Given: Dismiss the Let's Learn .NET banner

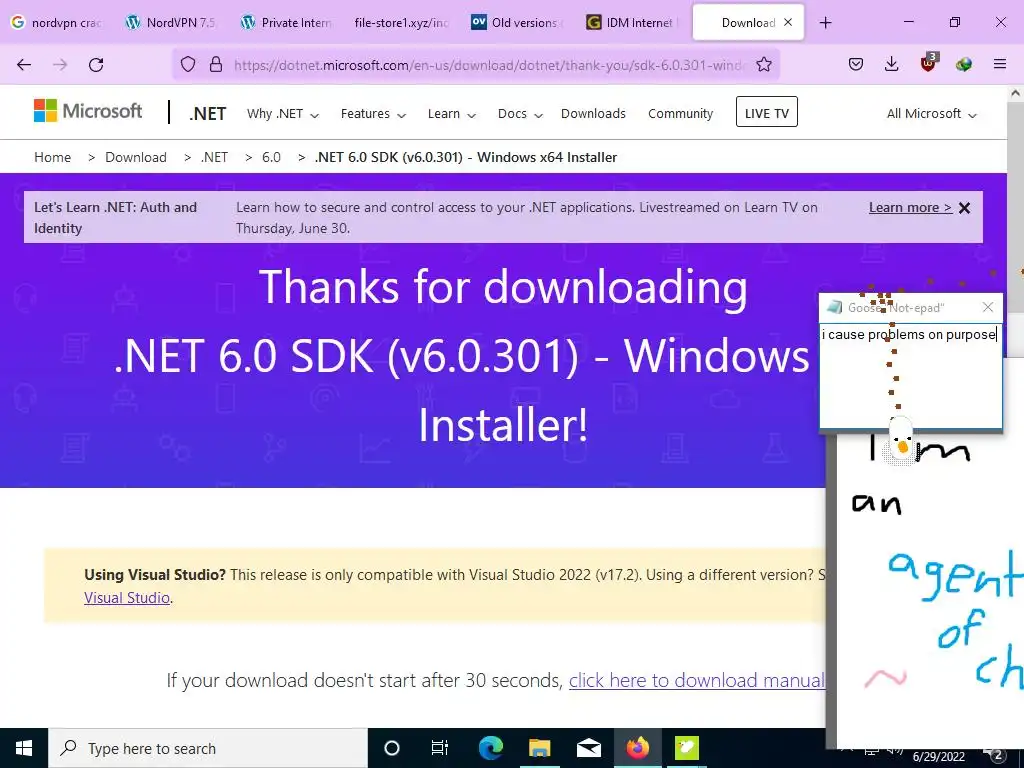Looking at the screenshot, I should coord(965,208).
